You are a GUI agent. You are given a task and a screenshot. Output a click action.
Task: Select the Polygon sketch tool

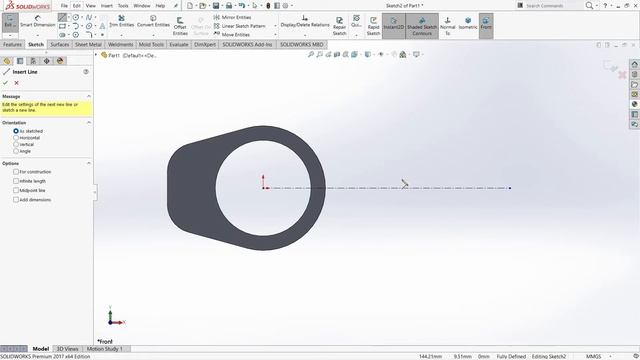coord(76,35)
